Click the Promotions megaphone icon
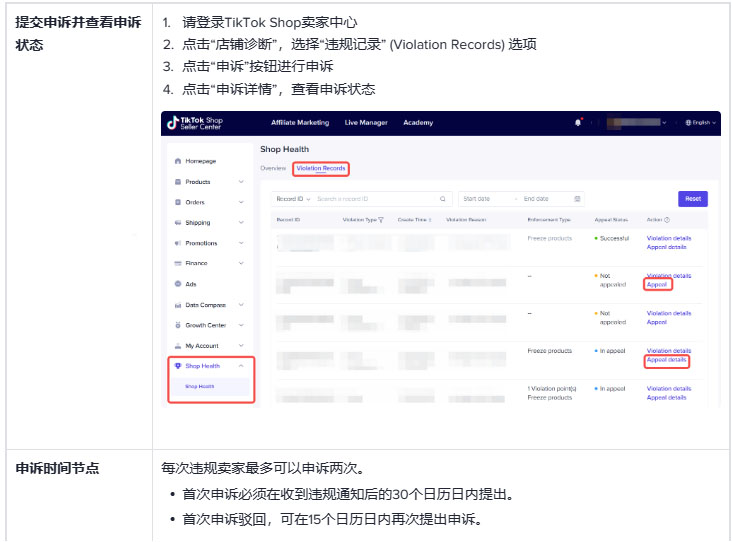 (178, 243)
